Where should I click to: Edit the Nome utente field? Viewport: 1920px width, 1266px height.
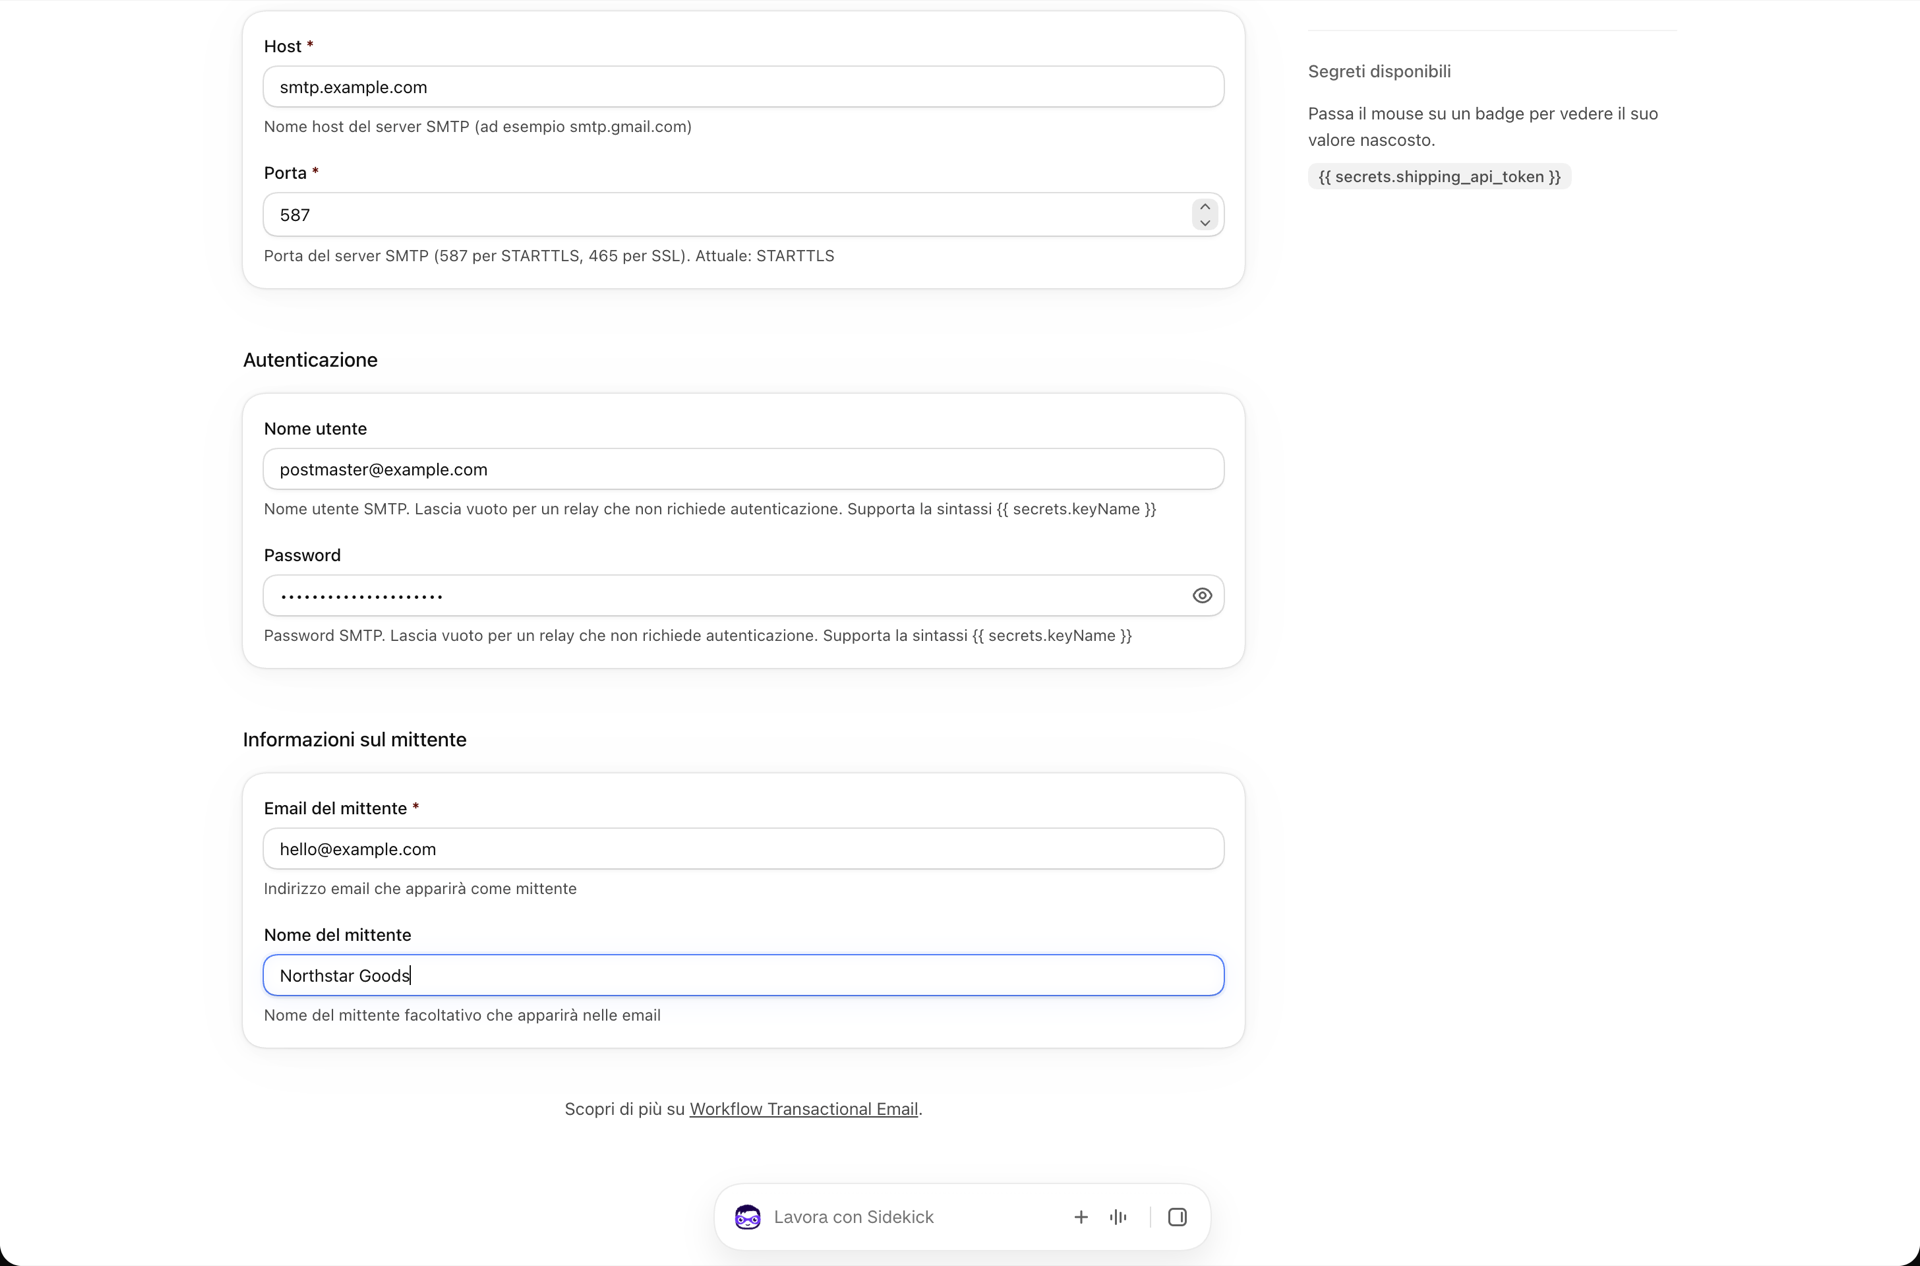coord(743,469)
